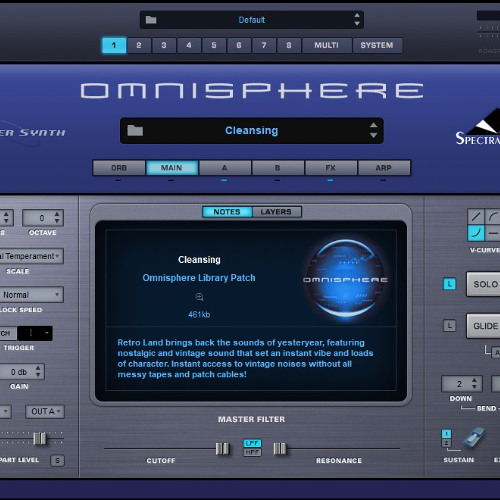
Task: Open the Normal clock speed dropdown
Action: click(32, 295)
